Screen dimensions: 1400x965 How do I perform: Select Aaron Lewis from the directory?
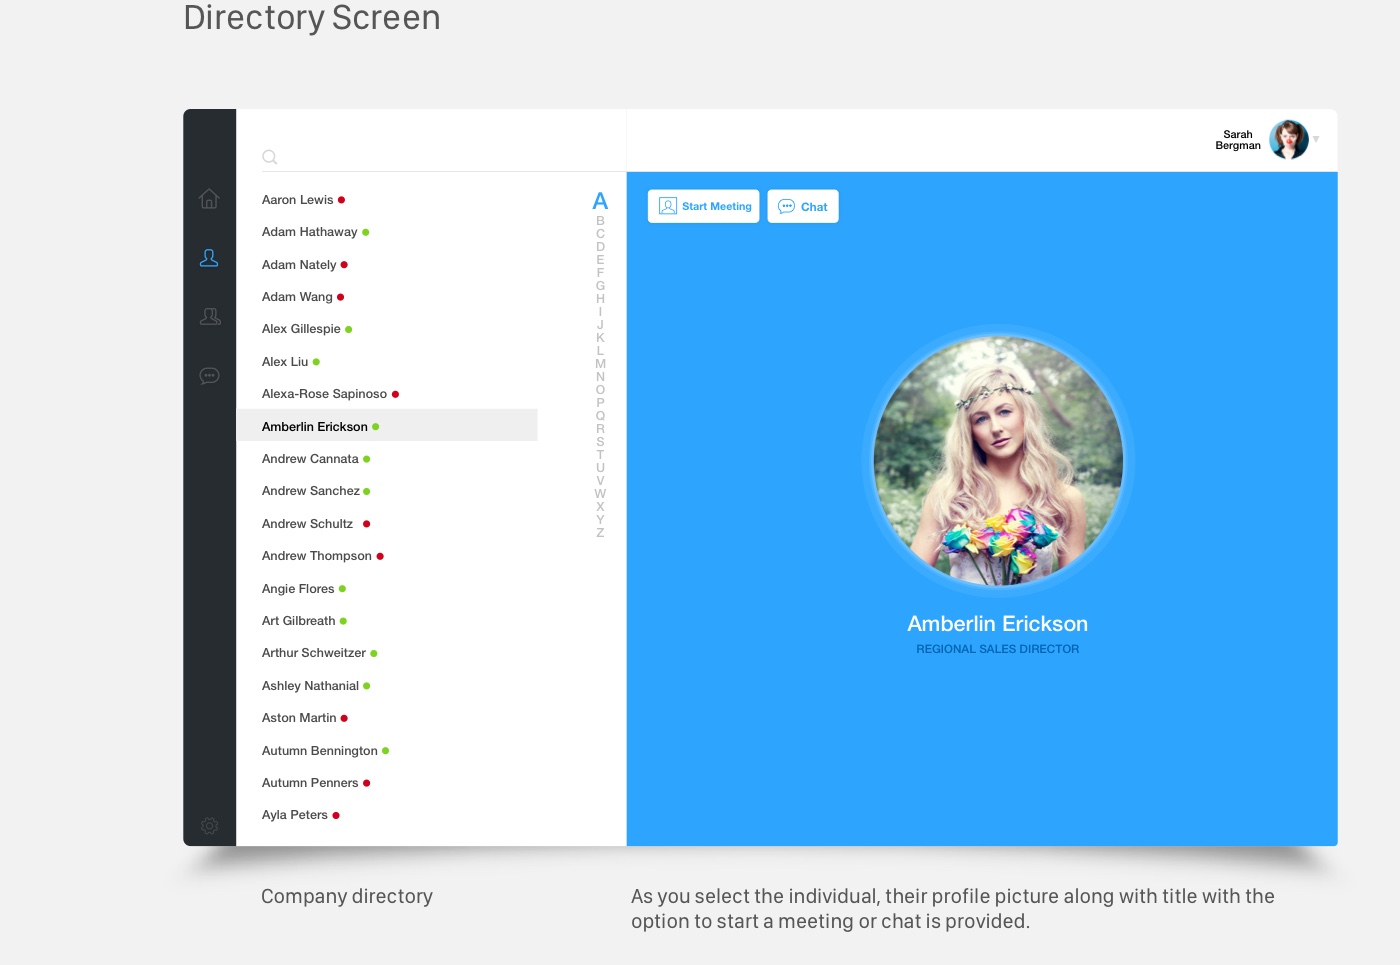pos(298,200)
